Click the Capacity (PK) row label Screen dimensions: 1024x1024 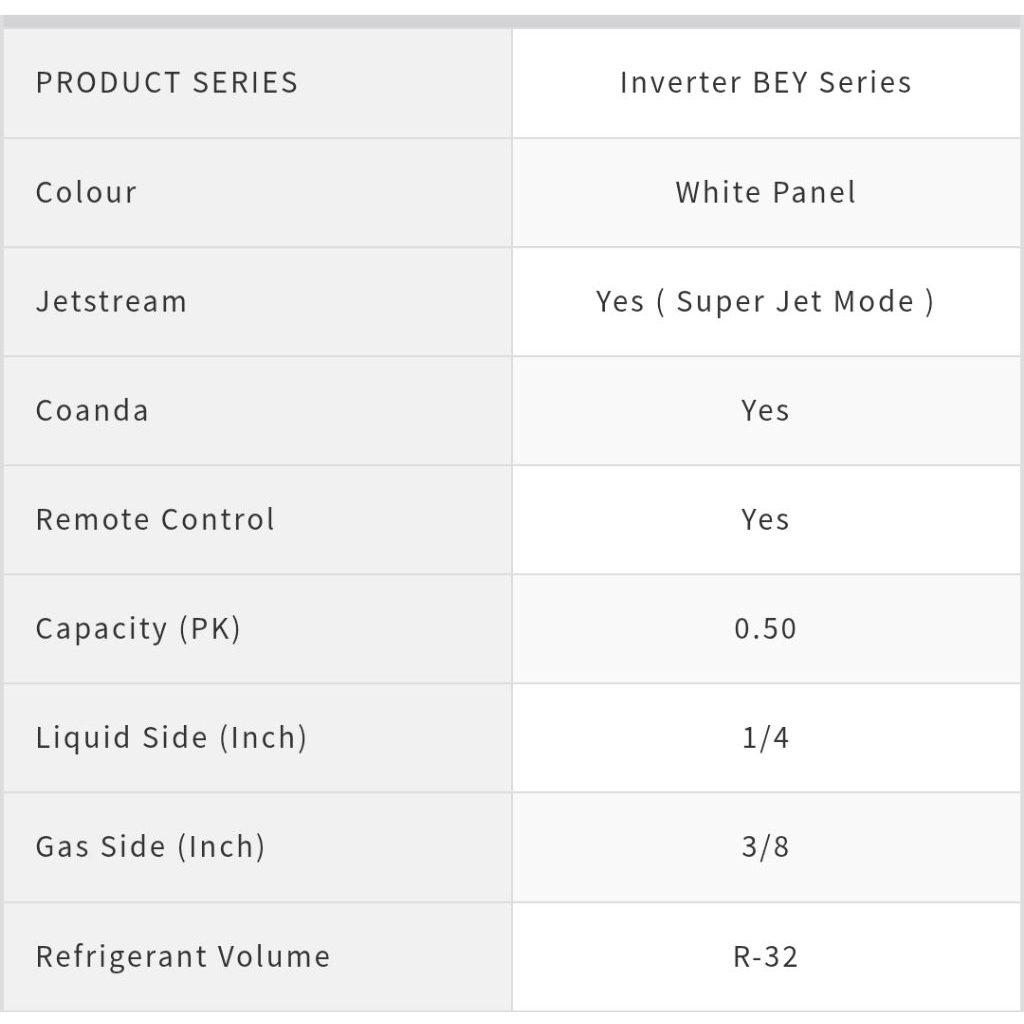(x=138, y=629)
